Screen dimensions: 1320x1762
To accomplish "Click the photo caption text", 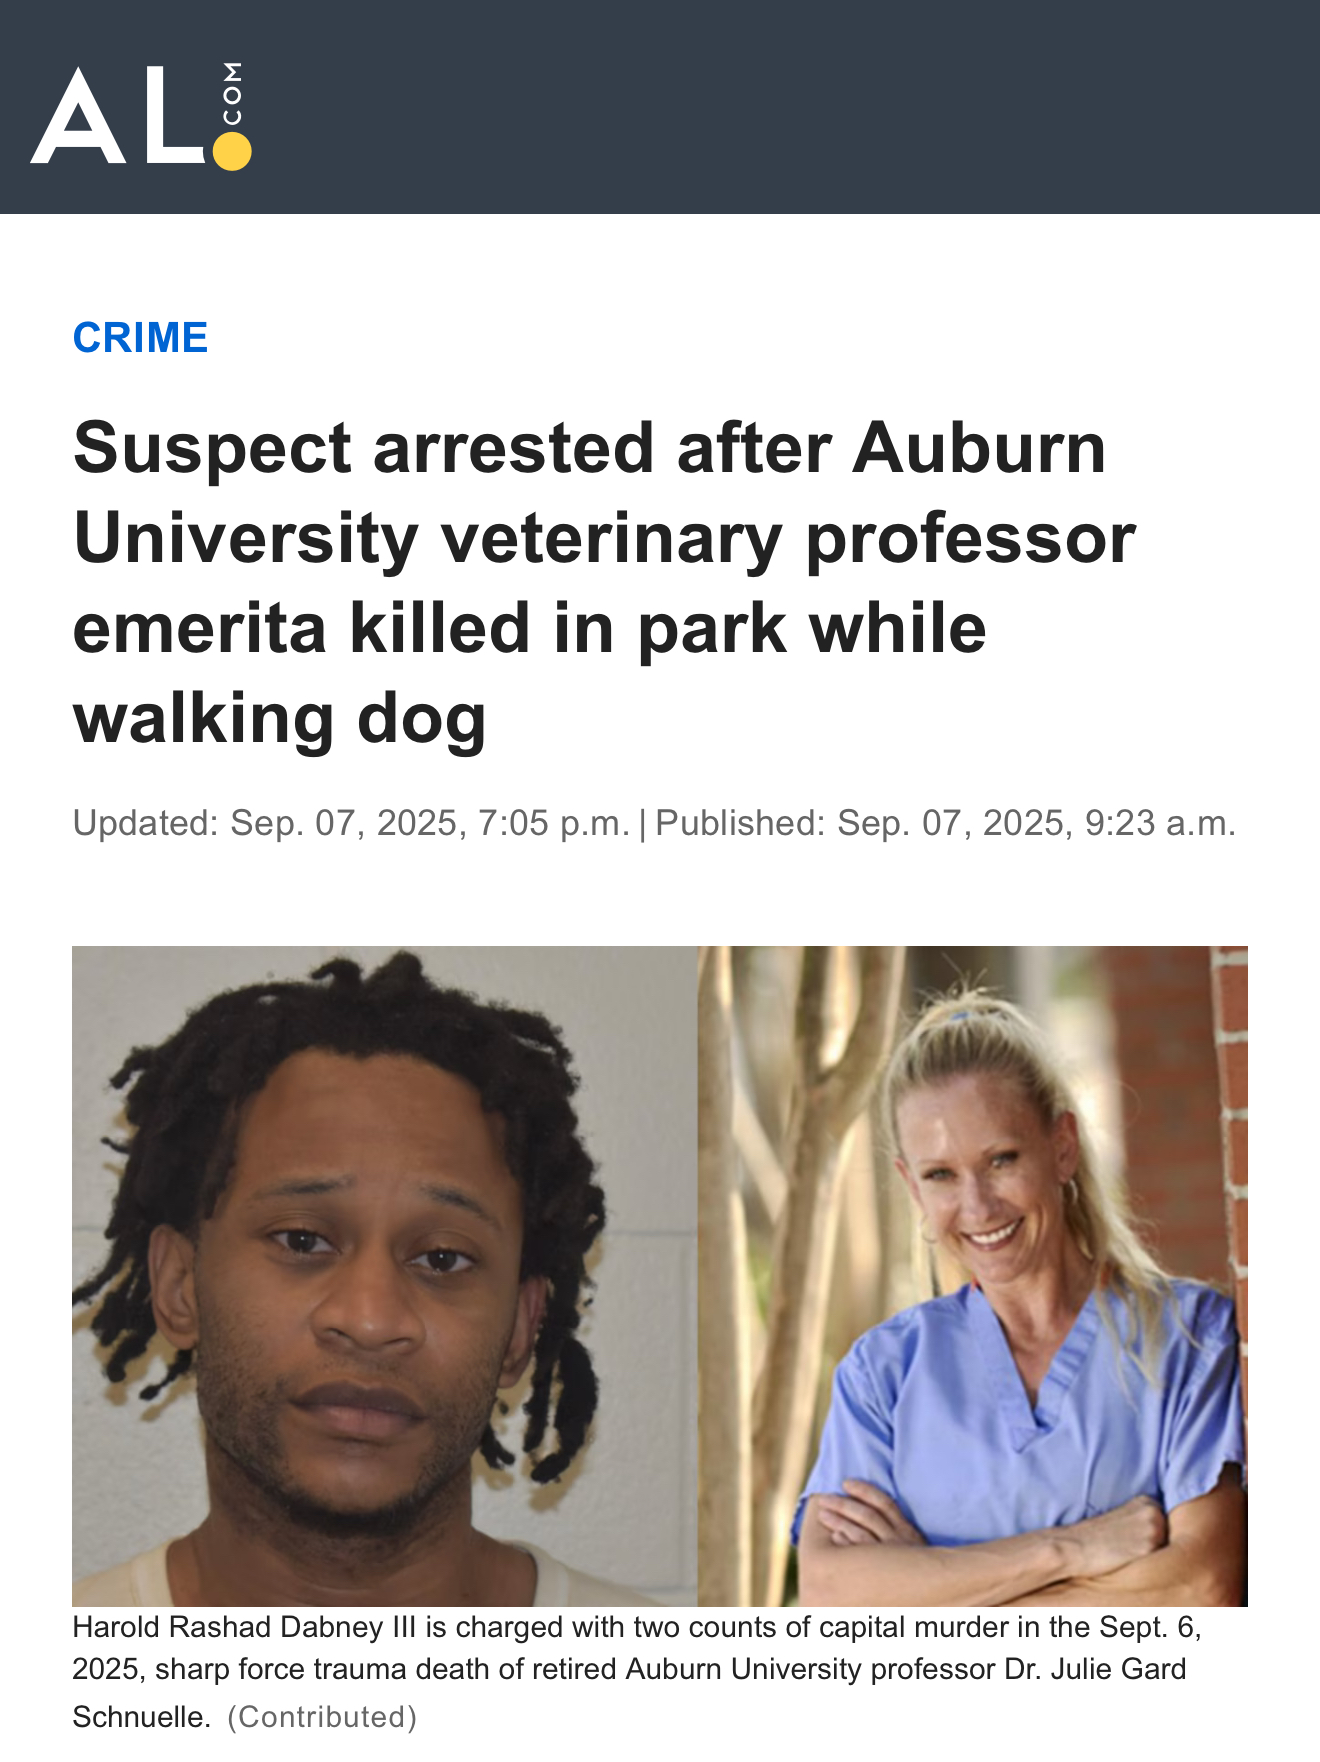I will [x=637, y=1672].
